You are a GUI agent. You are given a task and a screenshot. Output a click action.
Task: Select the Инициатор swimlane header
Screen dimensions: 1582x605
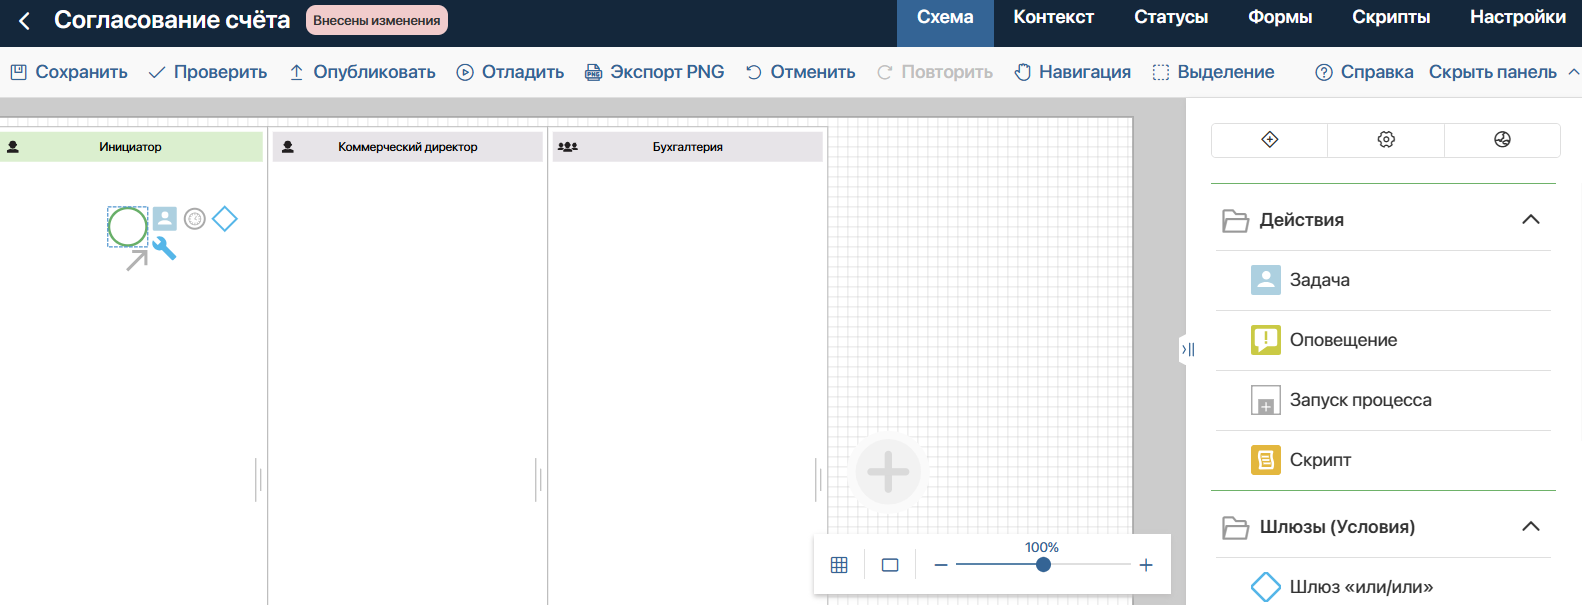tap(131, 147)
